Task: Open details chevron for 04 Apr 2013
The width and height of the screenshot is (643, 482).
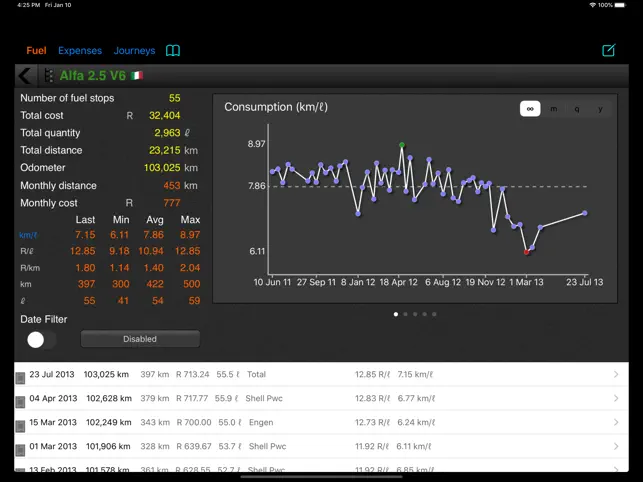Action: pos(616,398)
